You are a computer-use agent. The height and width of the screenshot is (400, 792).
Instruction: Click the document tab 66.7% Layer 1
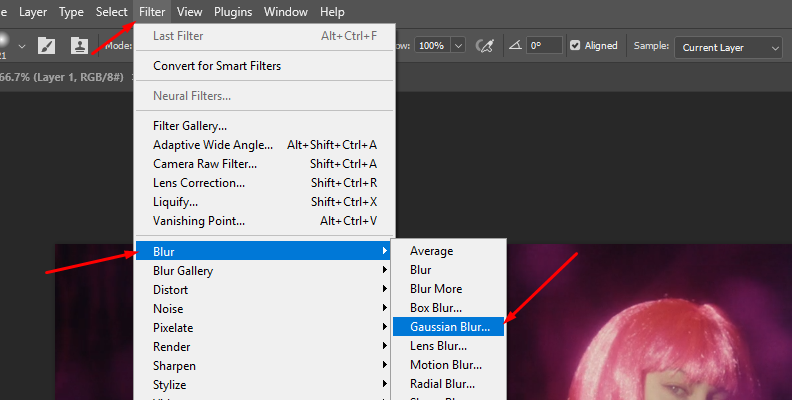tap(62, 77)
